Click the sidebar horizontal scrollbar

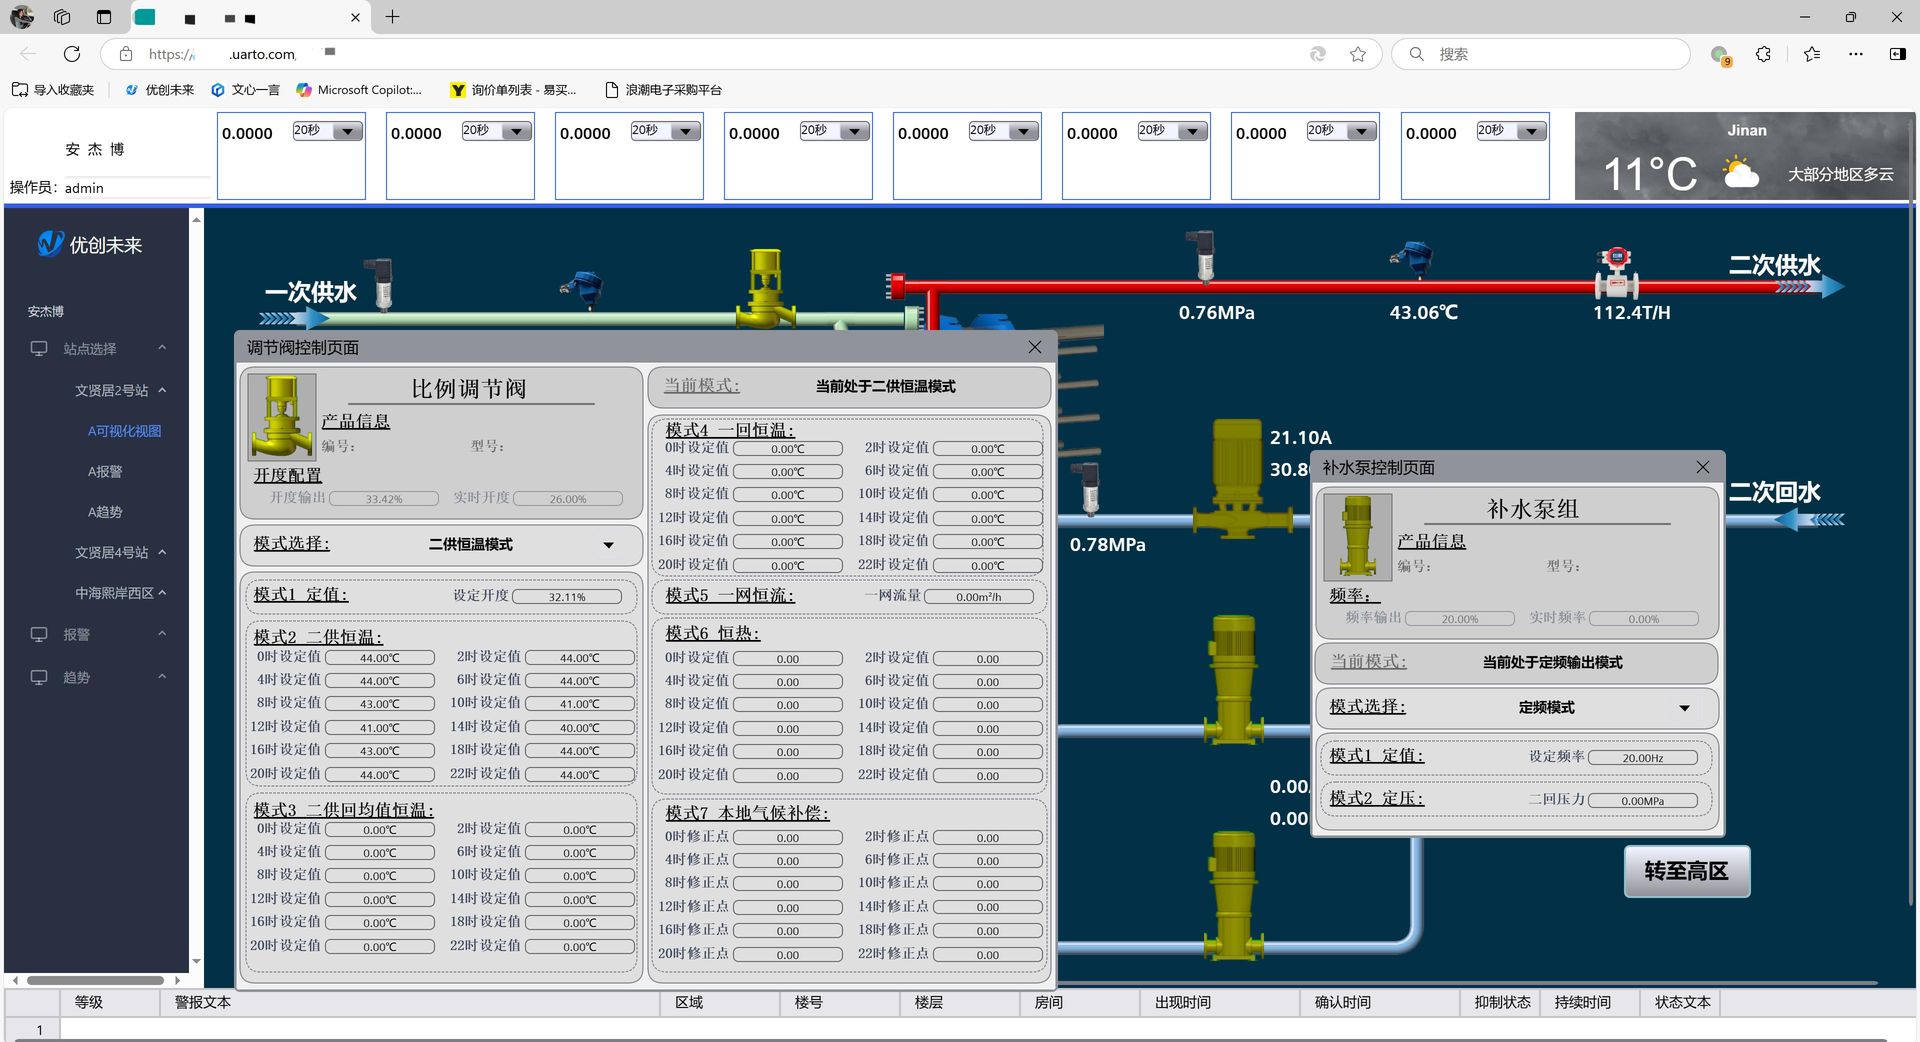click(x=95, y=980)
